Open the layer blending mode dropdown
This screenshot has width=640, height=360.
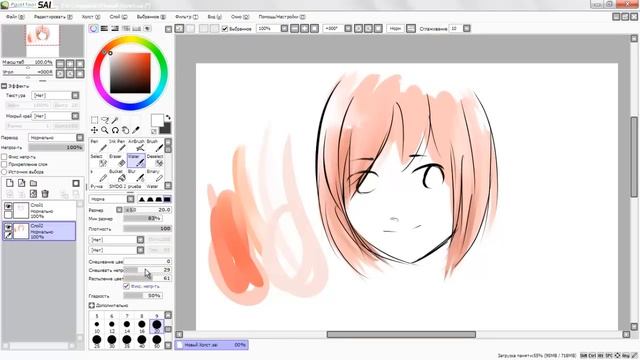(x=80, y=138)
